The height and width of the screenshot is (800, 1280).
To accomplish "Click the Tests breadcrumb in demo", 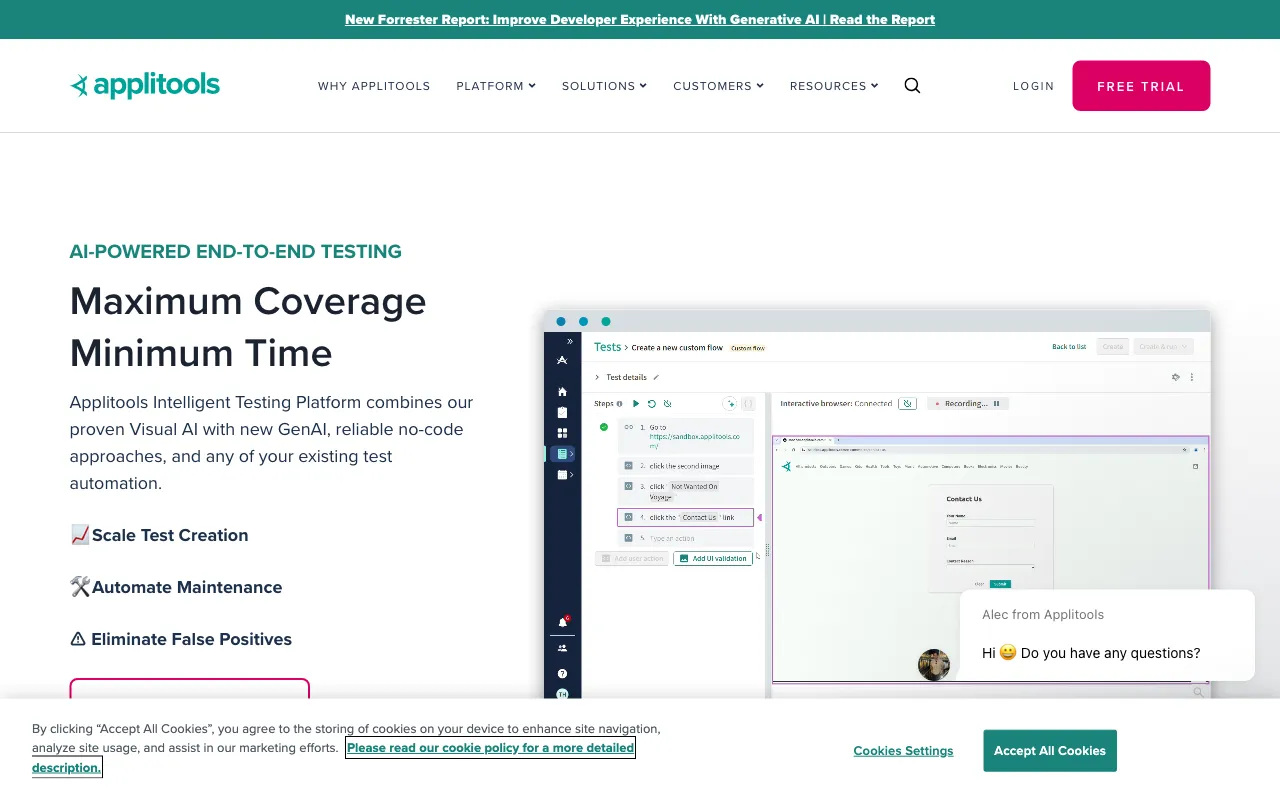I will click(x=607, y=347).
